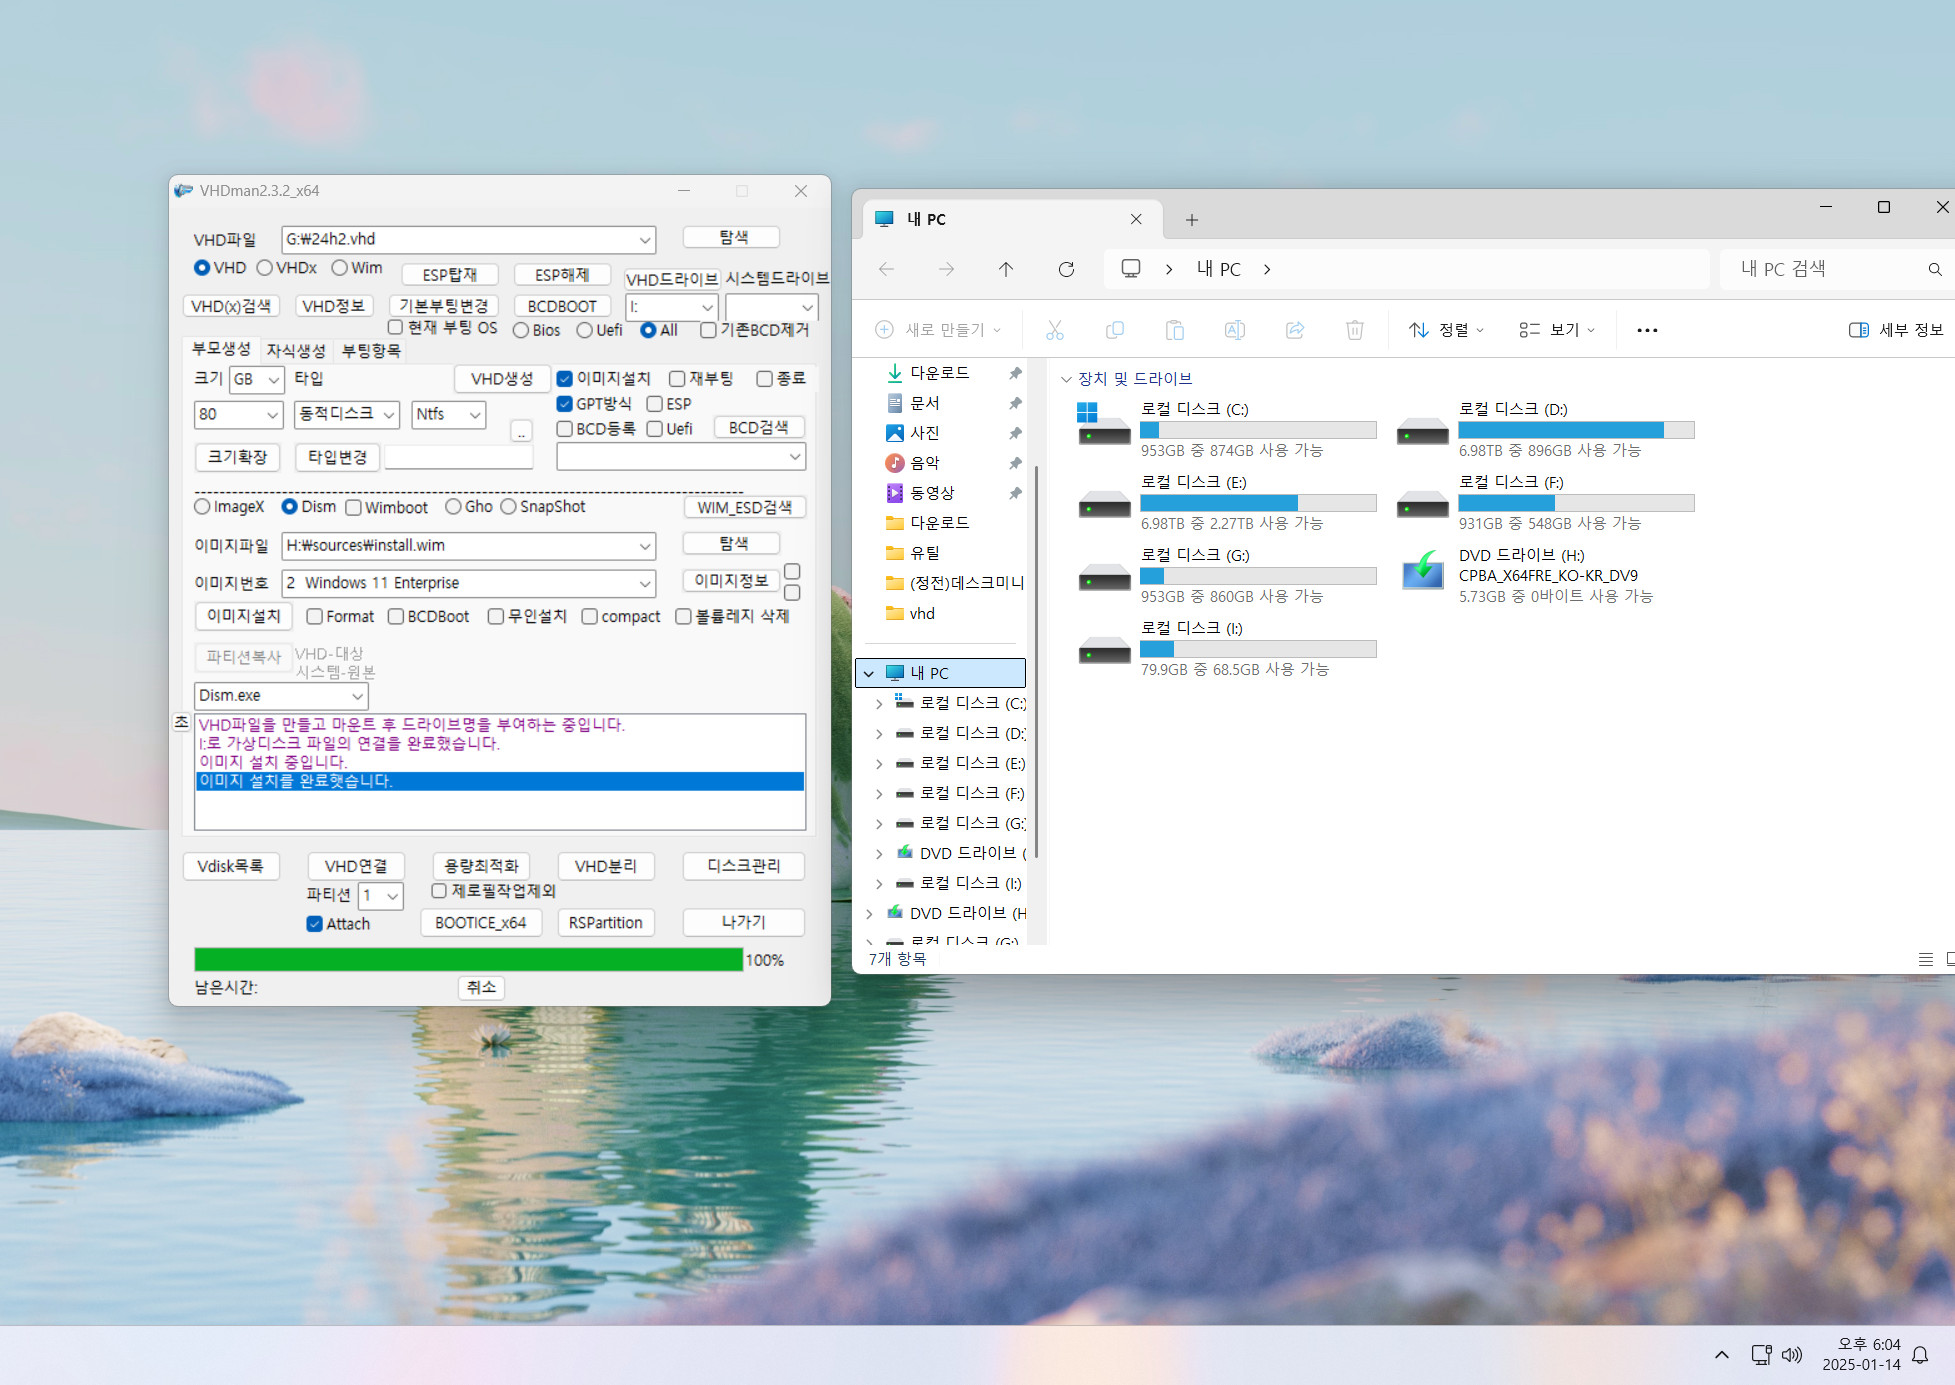Enable the compact checkbox

coord(589,617)
